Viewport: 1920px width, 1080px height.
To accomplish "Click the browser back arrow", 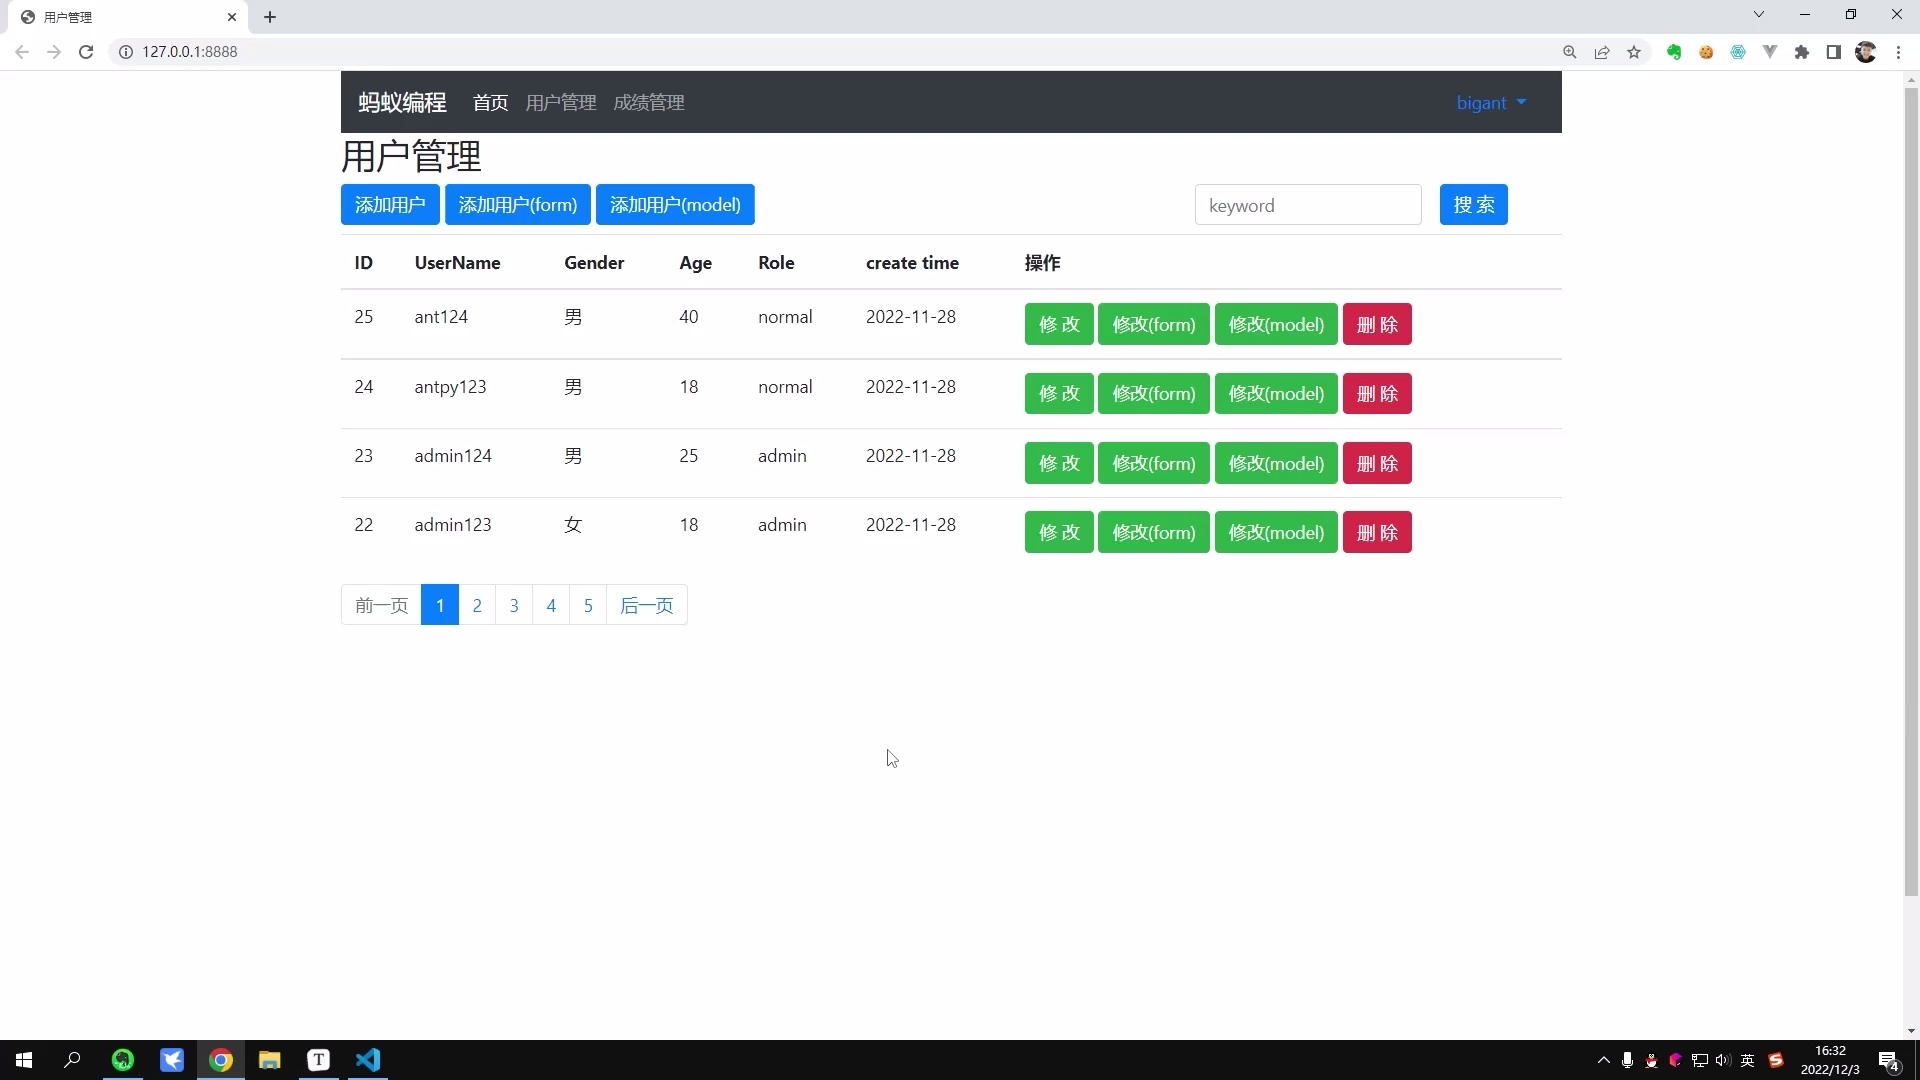I will coord(22,52).
